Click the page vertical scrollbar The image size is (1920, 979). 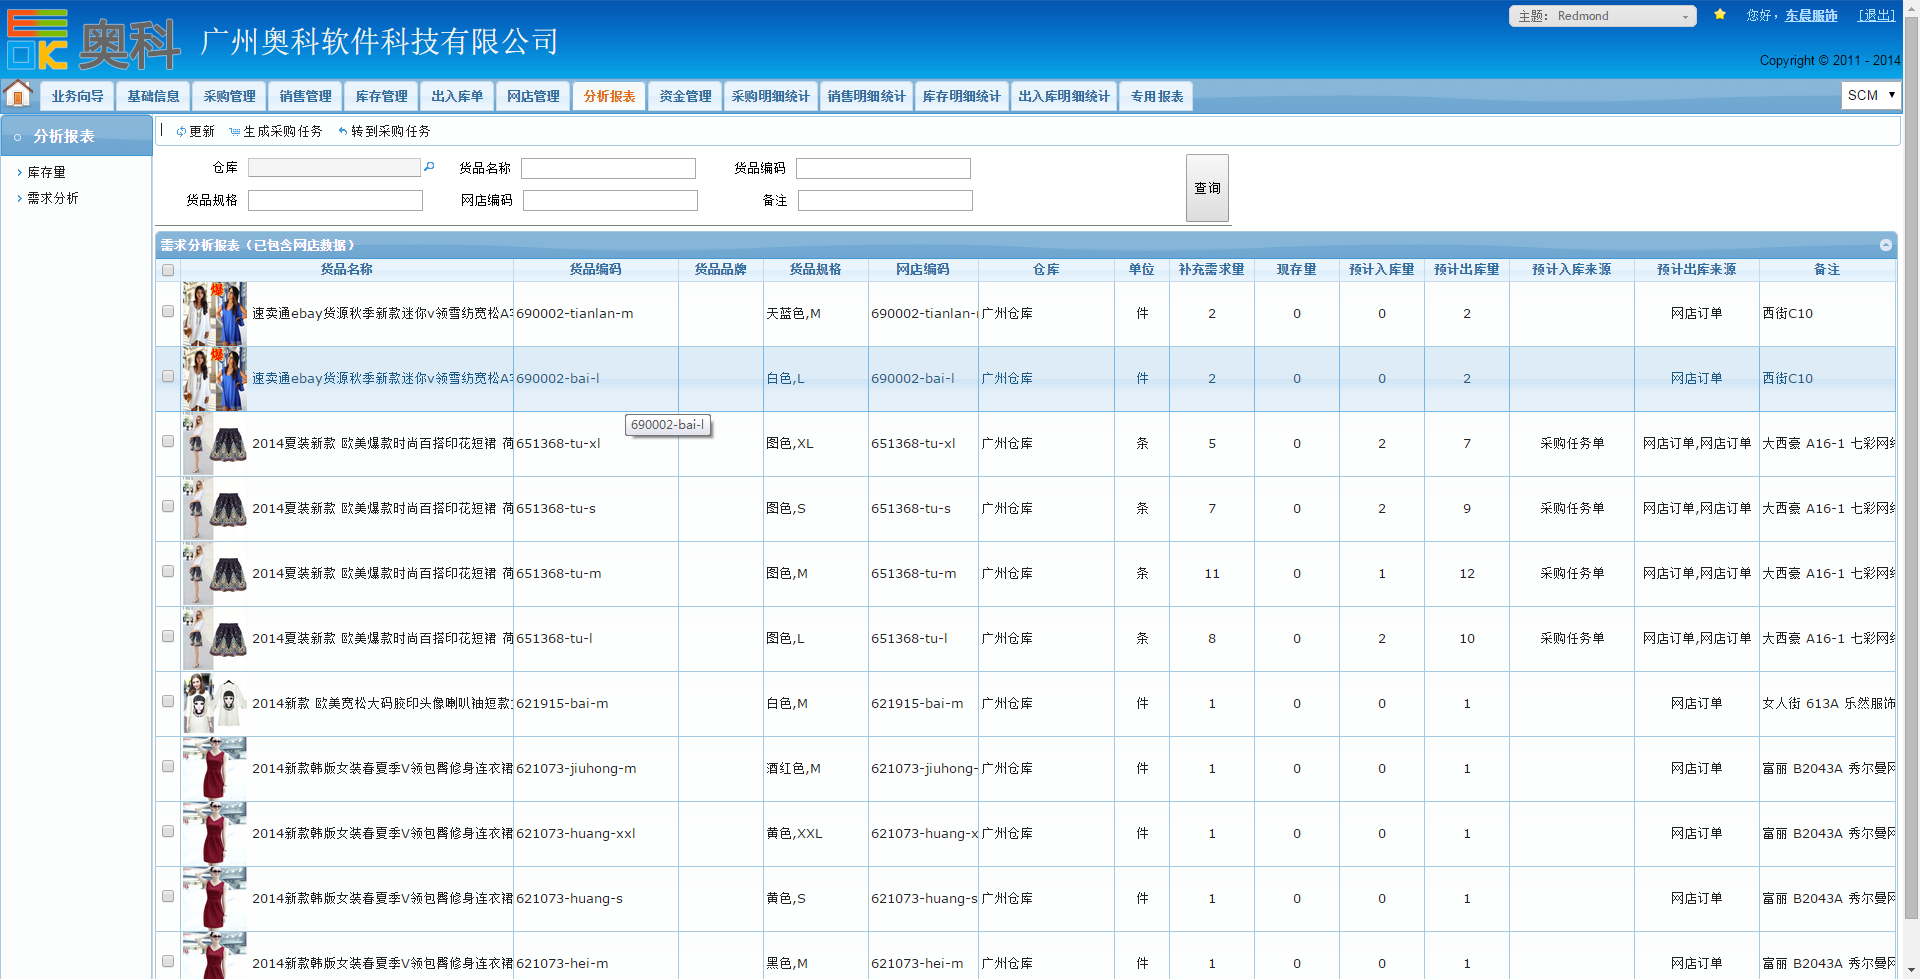pyautogui.click(x=1911, y=500)
